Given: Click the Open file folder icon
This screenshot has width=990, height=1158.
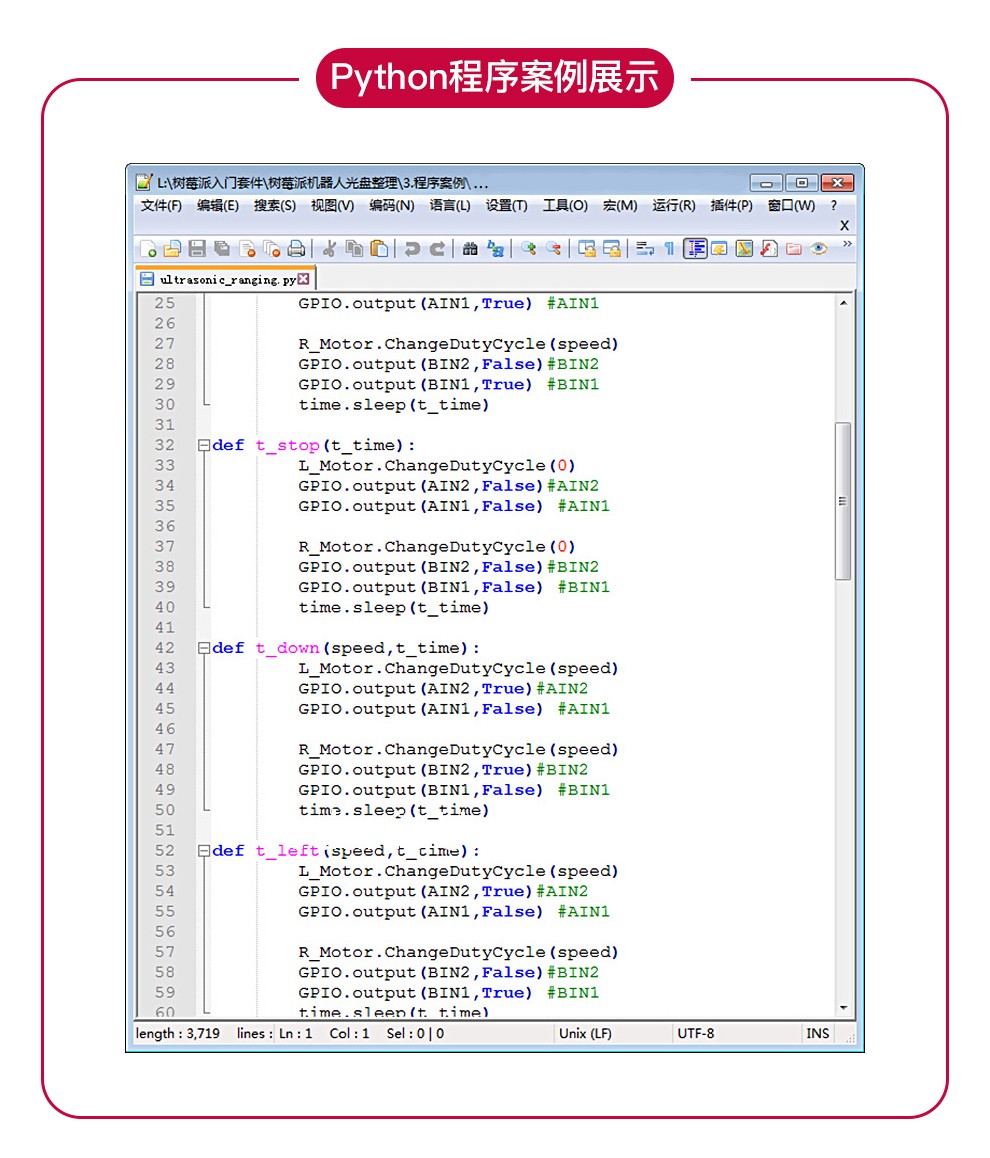Looking at the screenshot, I should pyautogui.click(x=172, y=249).
